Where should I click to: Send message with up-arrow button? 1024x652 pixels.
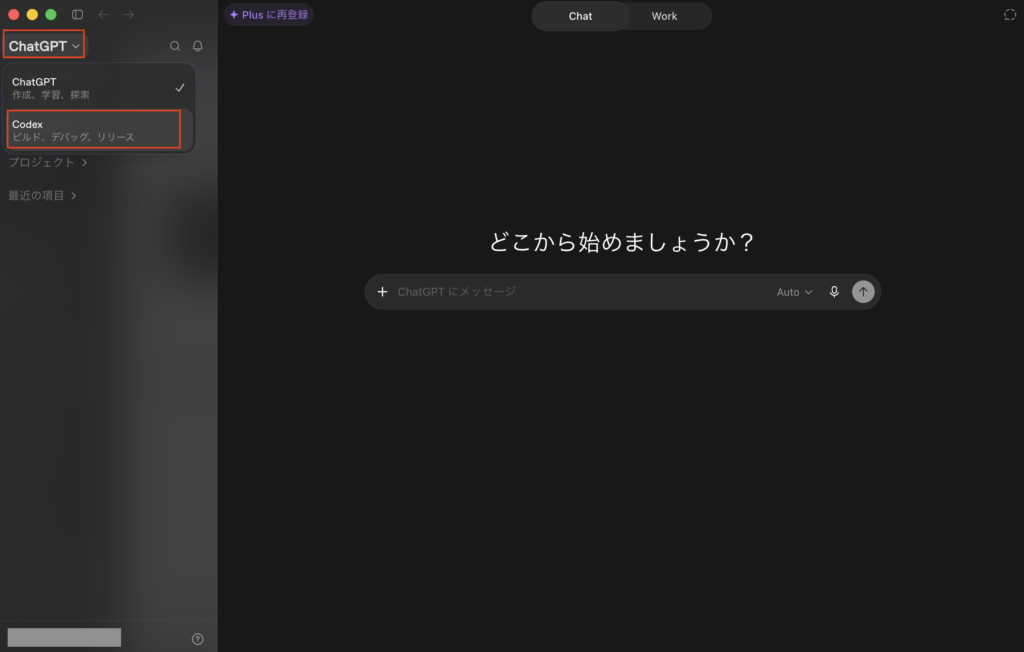click(x=863, y=291)
